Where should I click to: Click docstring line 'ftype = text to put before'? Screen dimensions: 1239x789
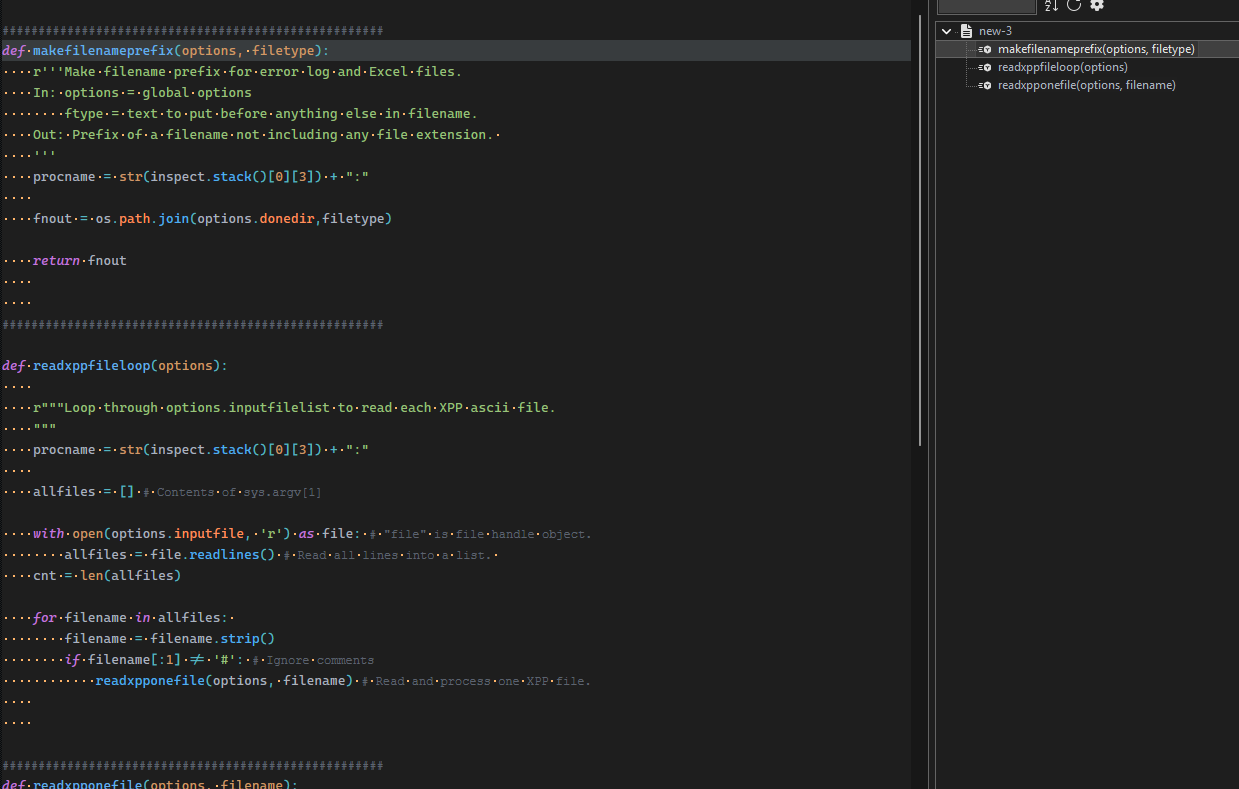click(271, 114)
